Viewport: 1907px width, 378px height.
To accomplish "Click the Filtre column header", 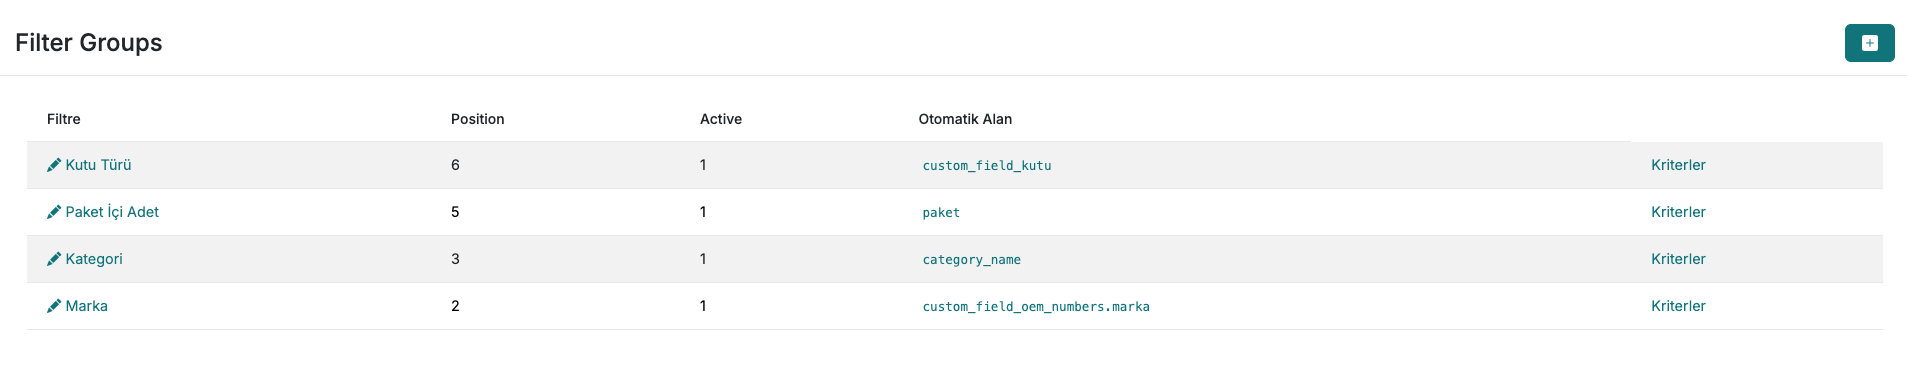I will pos(63,119).
